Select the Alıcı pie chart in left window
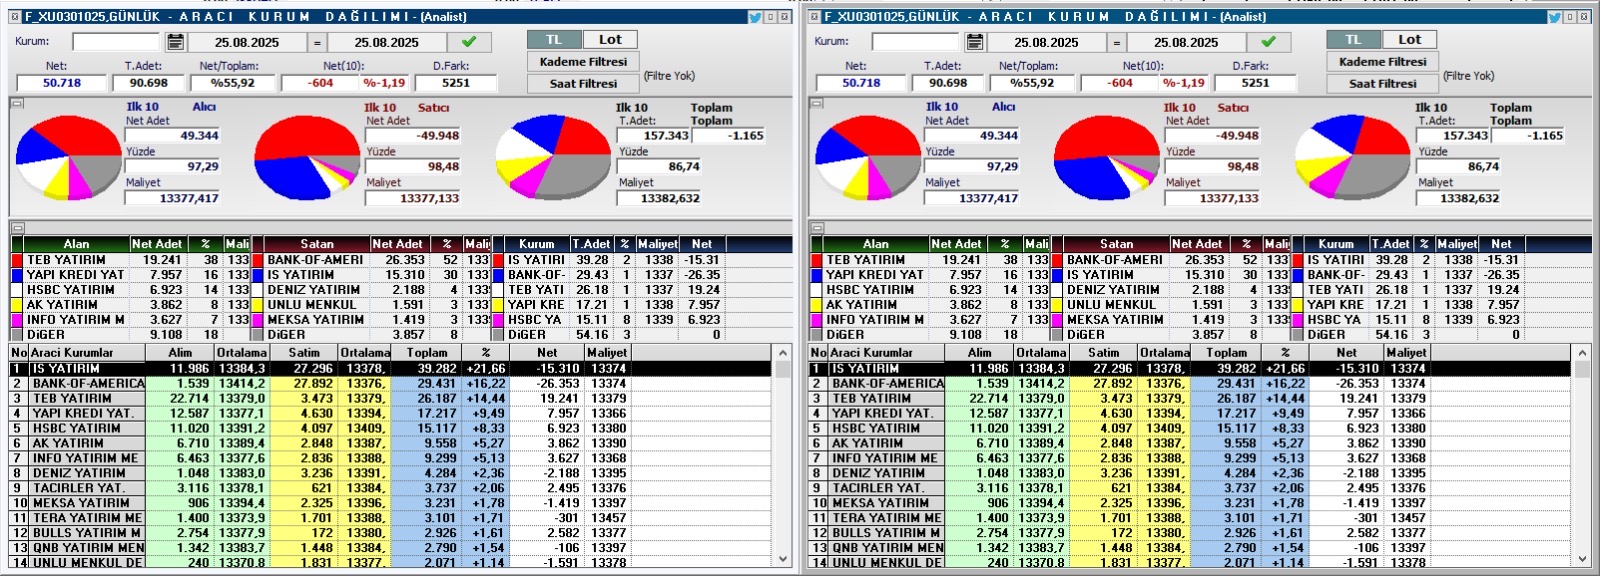The width and height of the screenshot is (1600, 576). click(x=67, y=158)
